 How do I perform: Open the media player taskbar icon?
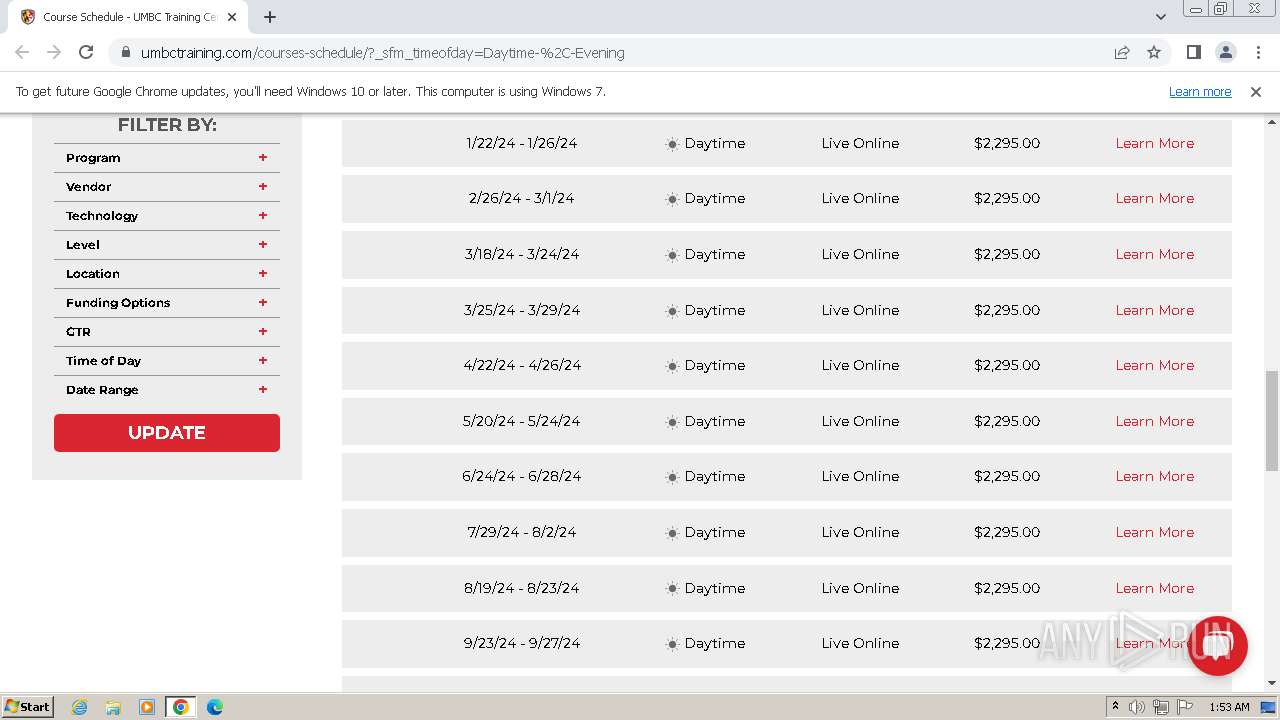(146, 707)
